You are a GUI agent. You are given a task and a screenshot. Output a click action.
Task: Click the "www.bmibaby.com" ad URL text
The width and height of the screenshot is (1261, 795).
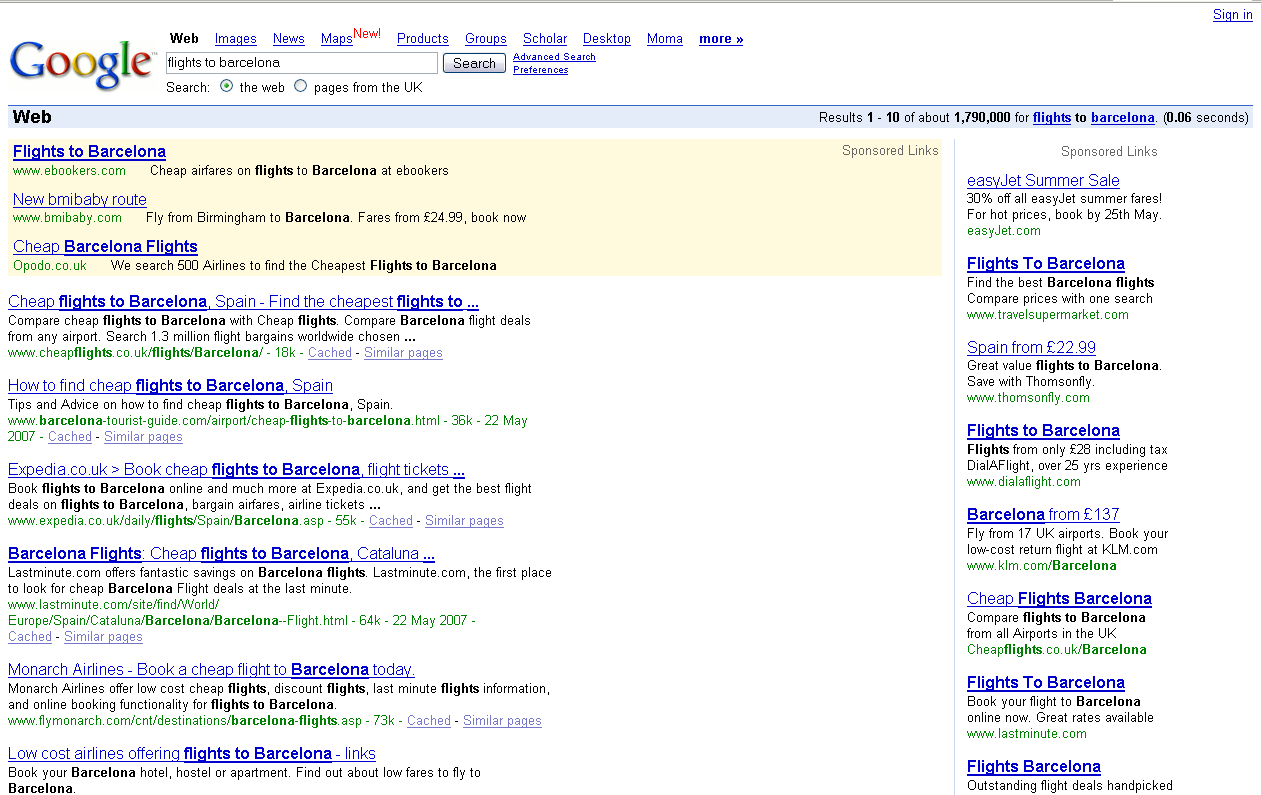tap(67, 218)
